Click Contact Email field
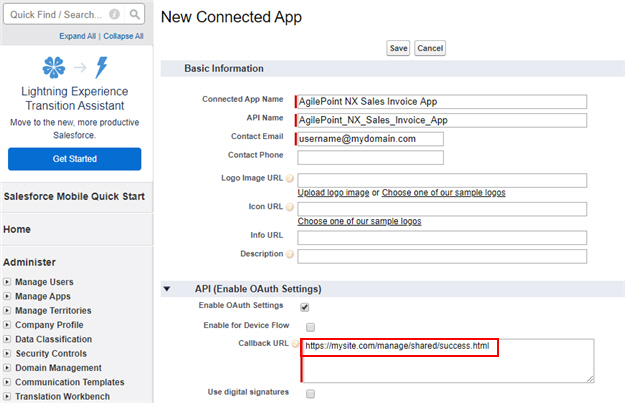 click(370, 139)
